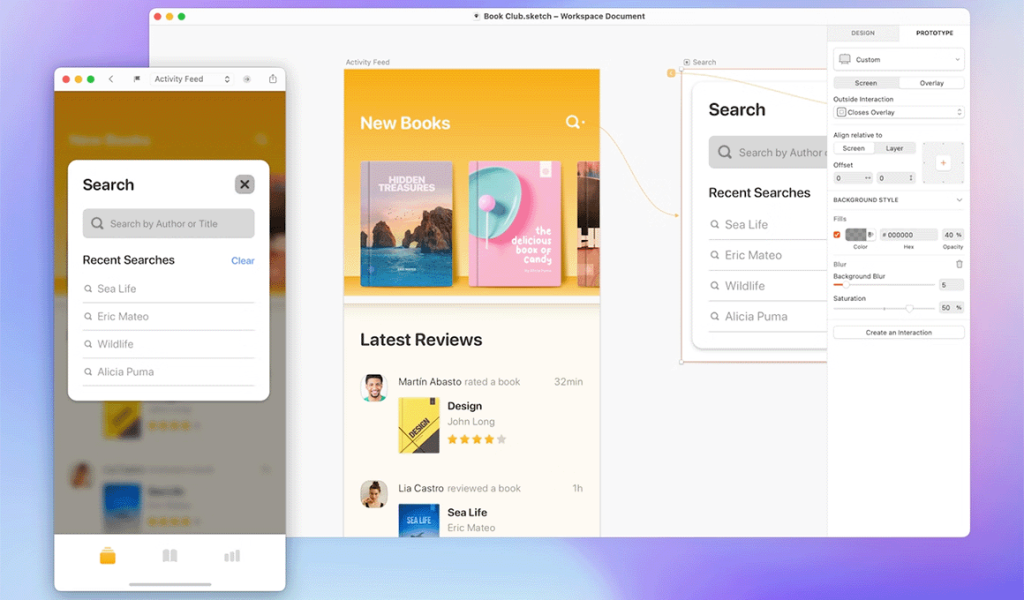Screen dimensions: 1024x600
Task: Toggle the Fills checkbox in Background Style
Action: coord(837,234)
